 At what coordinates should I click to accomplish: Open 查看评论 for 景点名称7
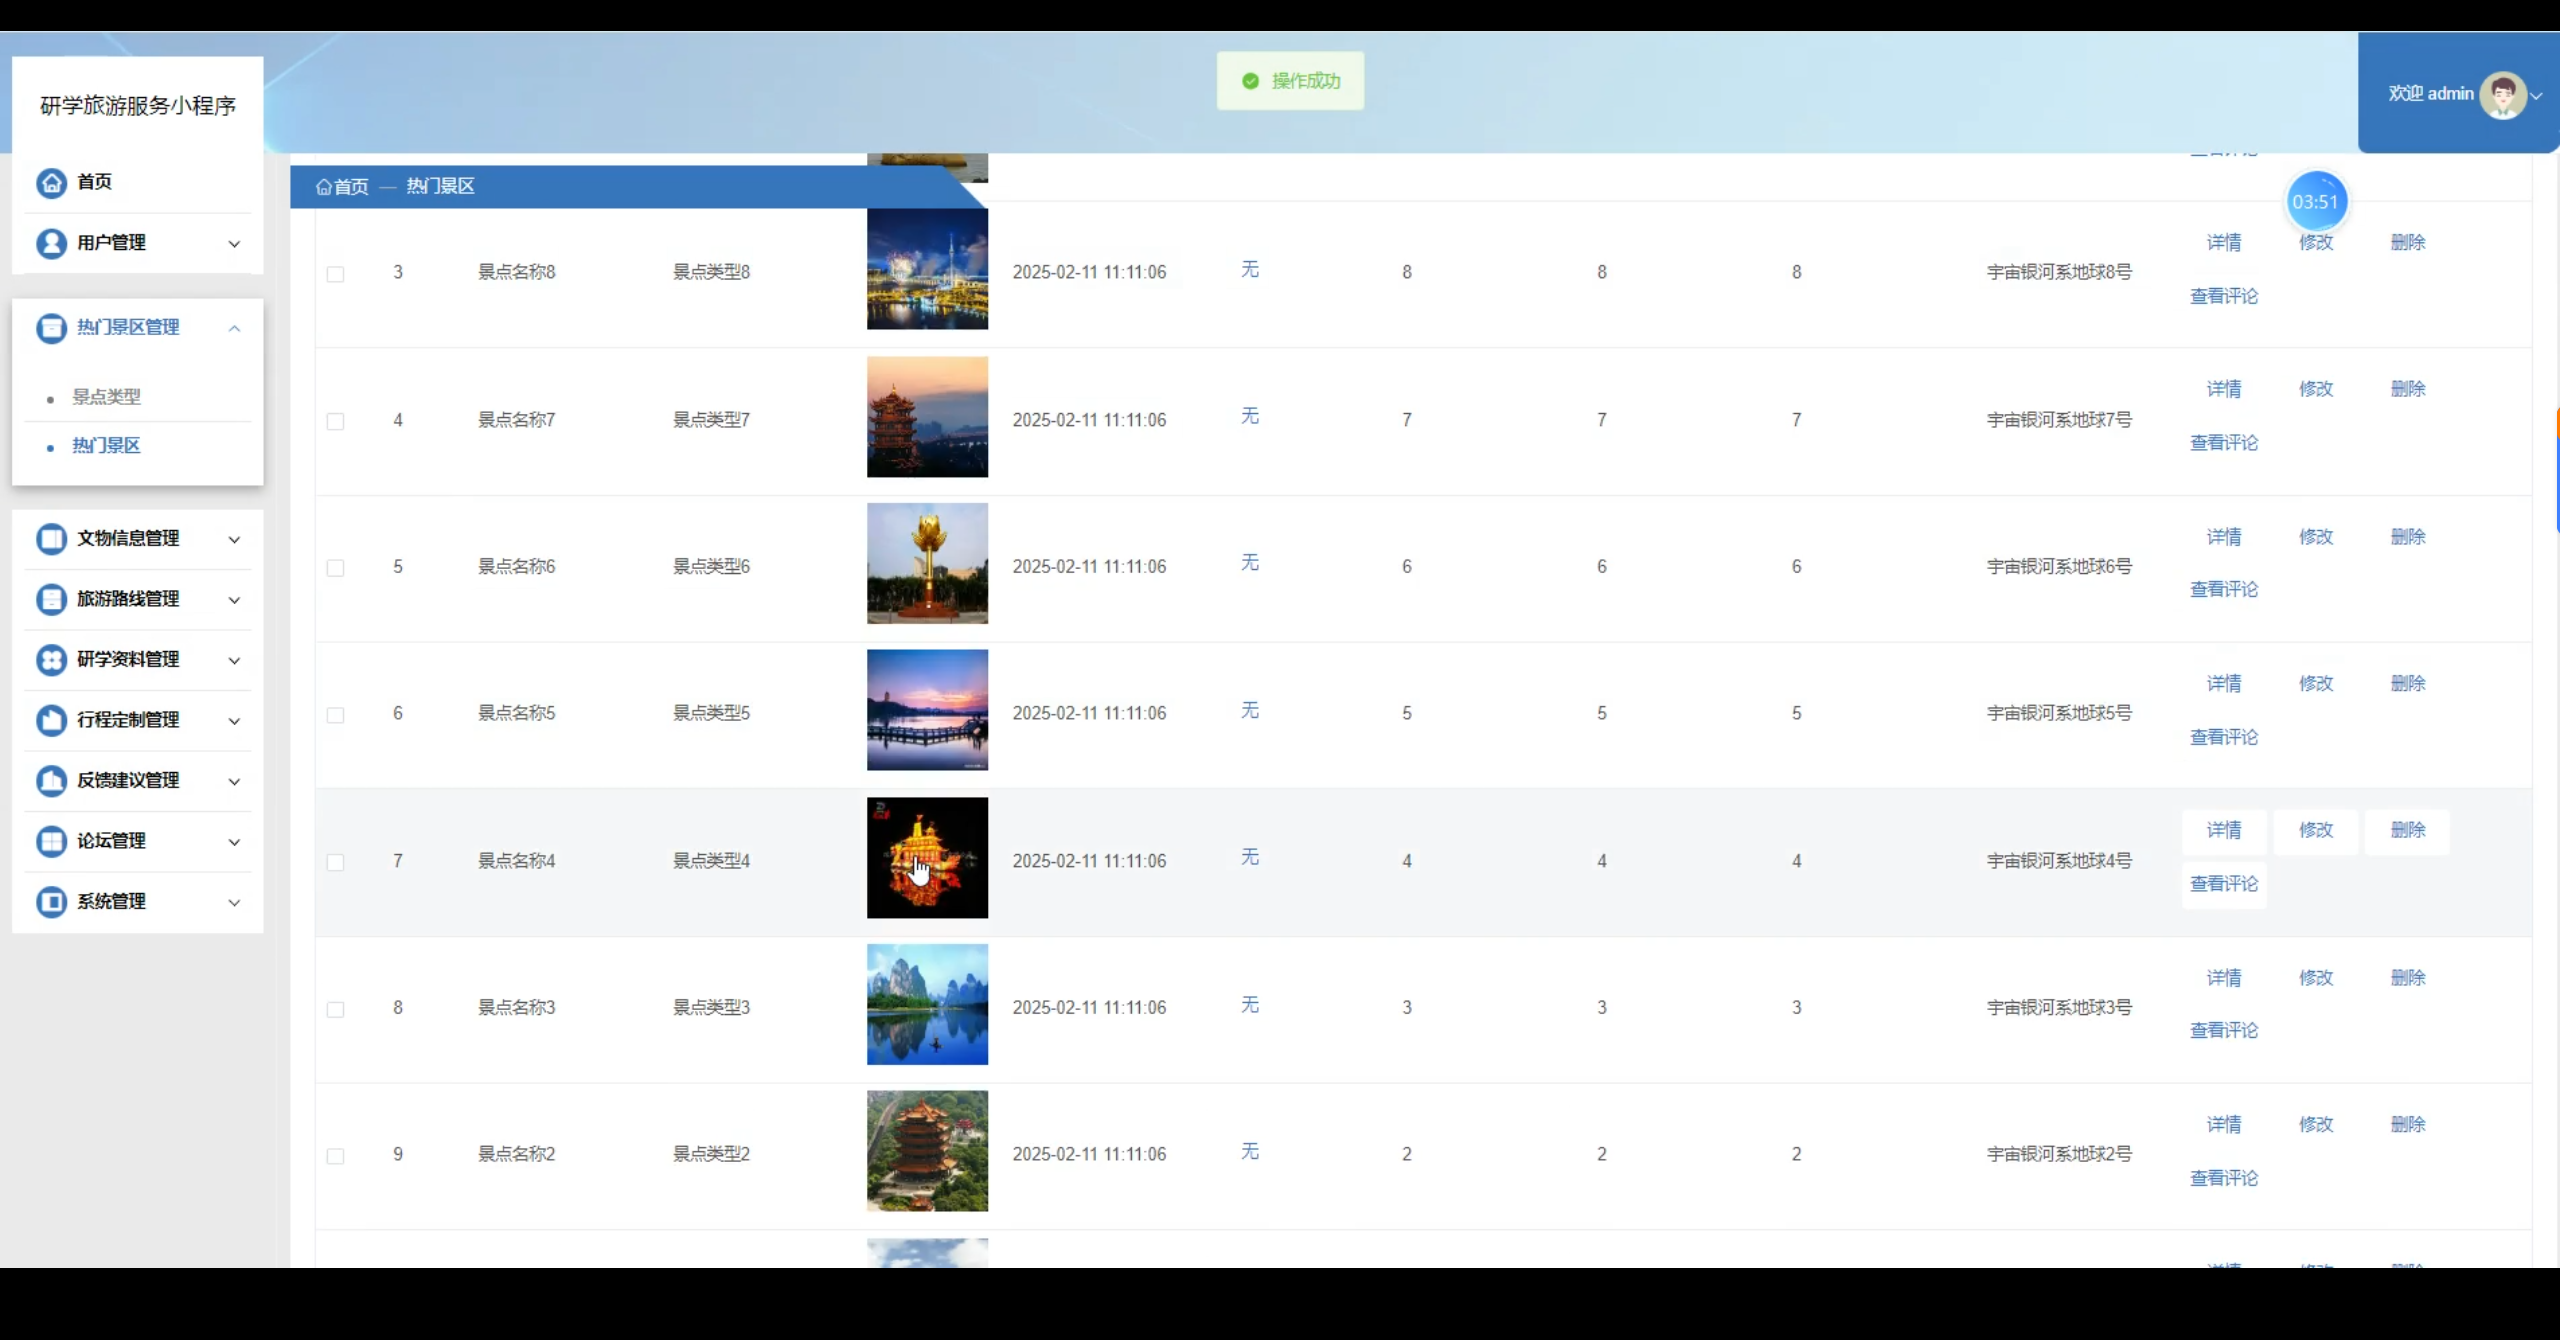2223,442
